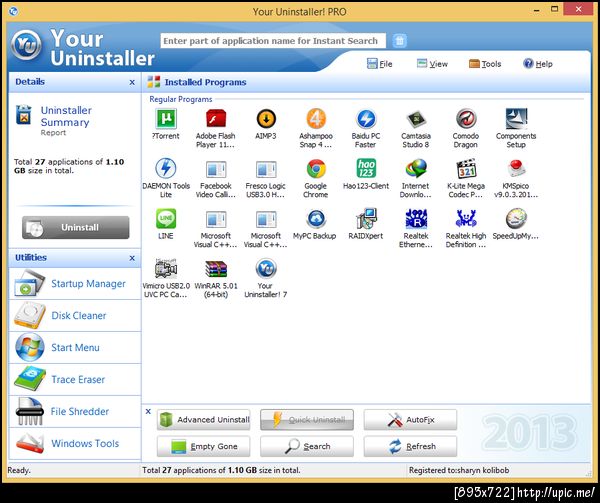Select Baidu PC Faster icon
This screenshot has height=503, width=600.
coord(366,119)
